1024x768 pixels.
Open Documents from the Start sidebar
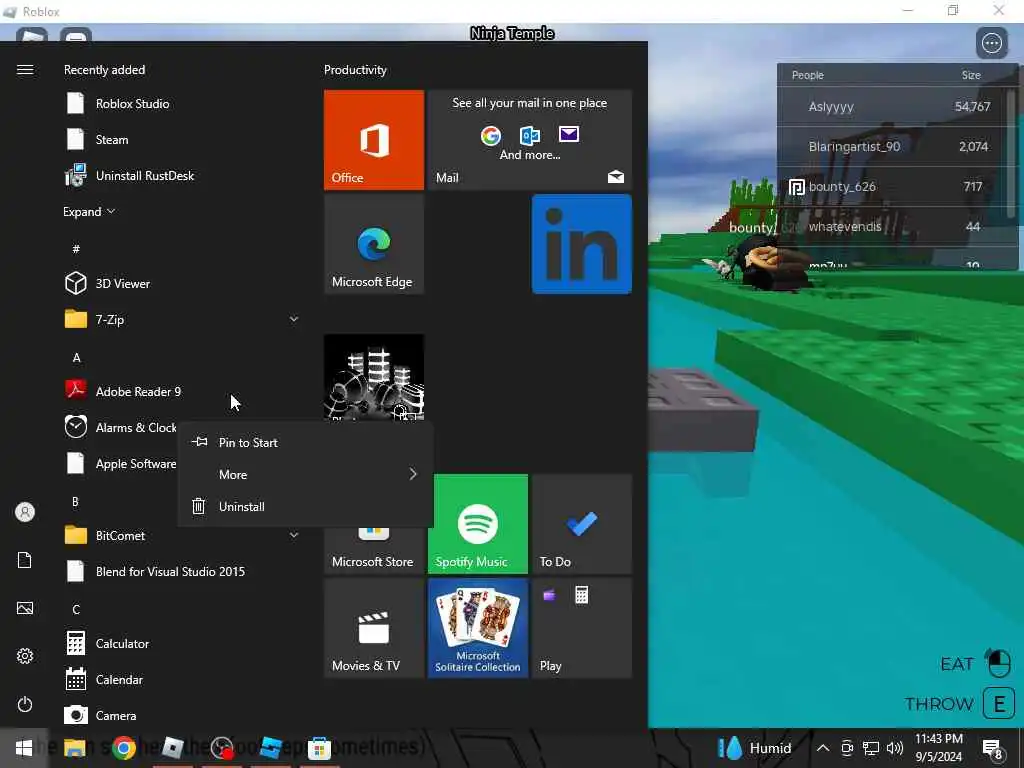25,560
